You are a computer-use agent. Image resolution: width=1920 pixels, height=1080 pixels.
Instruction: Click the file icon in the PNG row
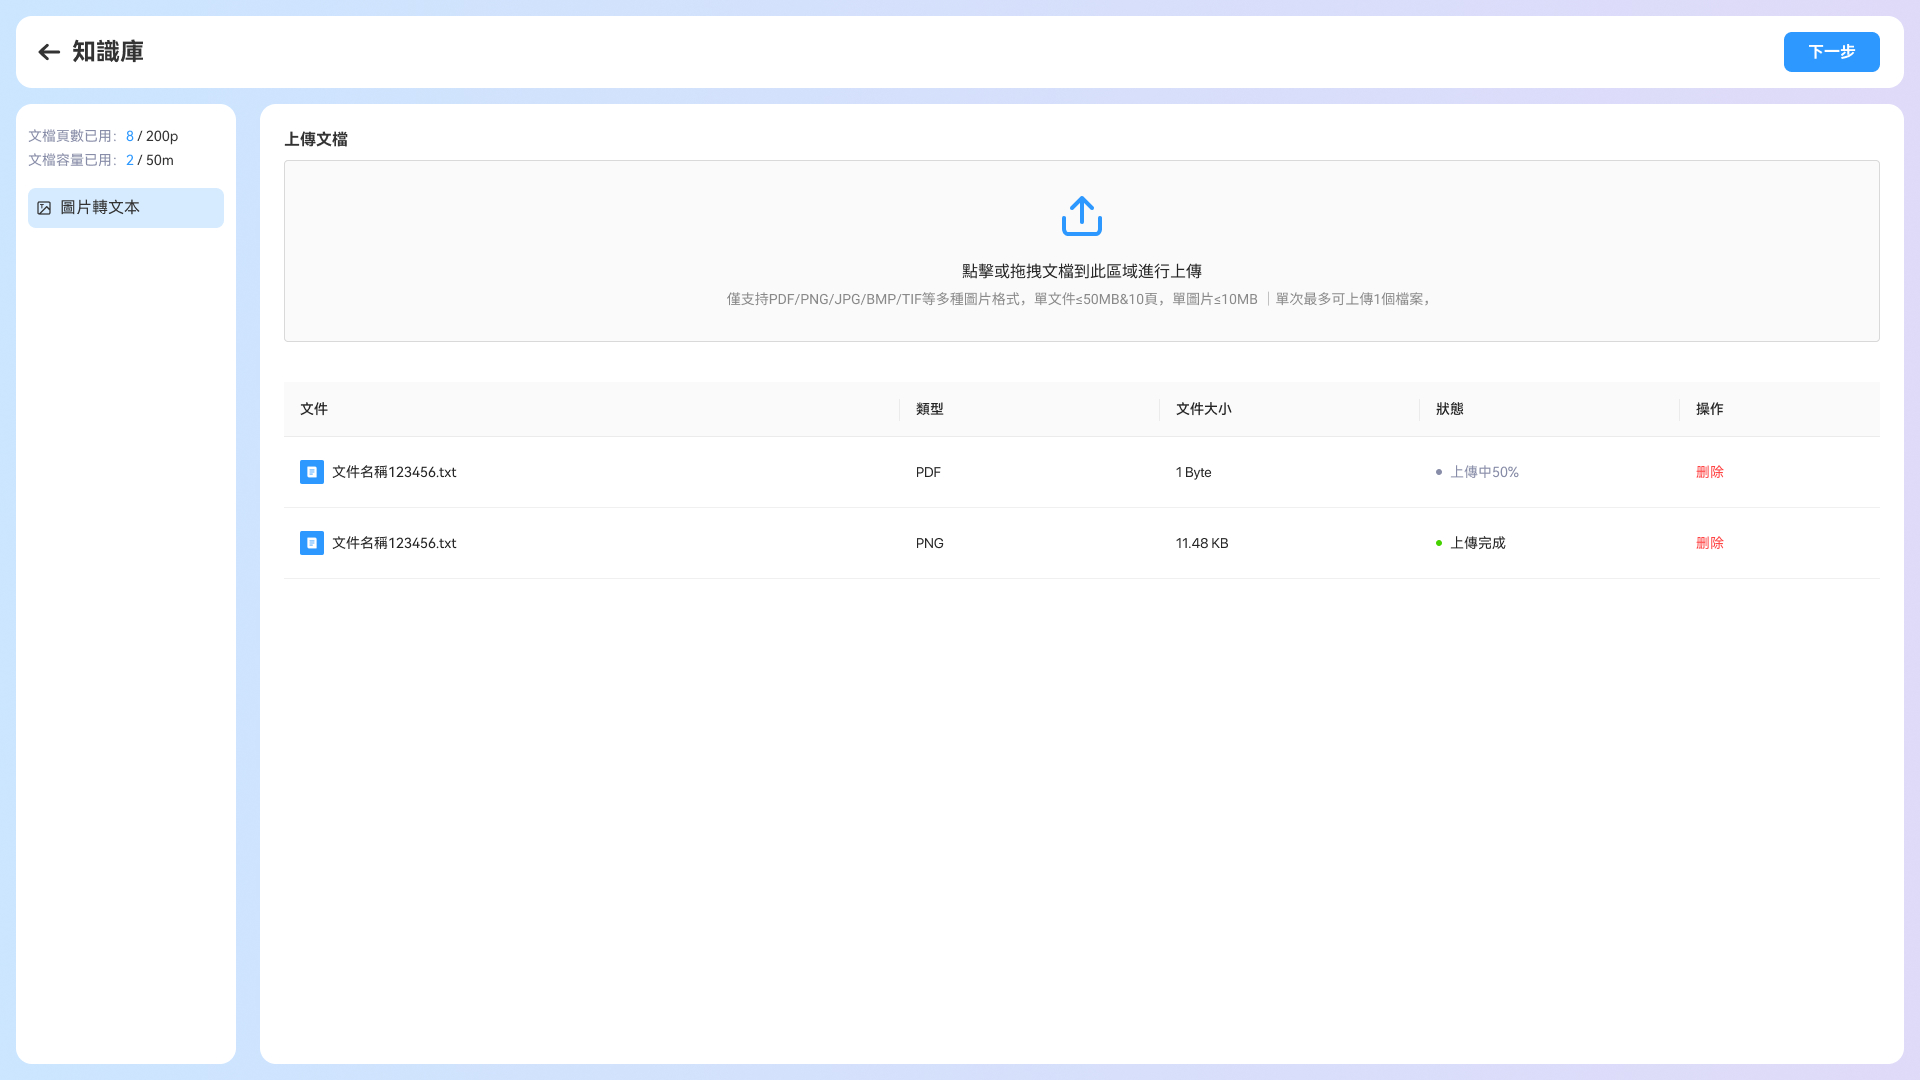312,543
